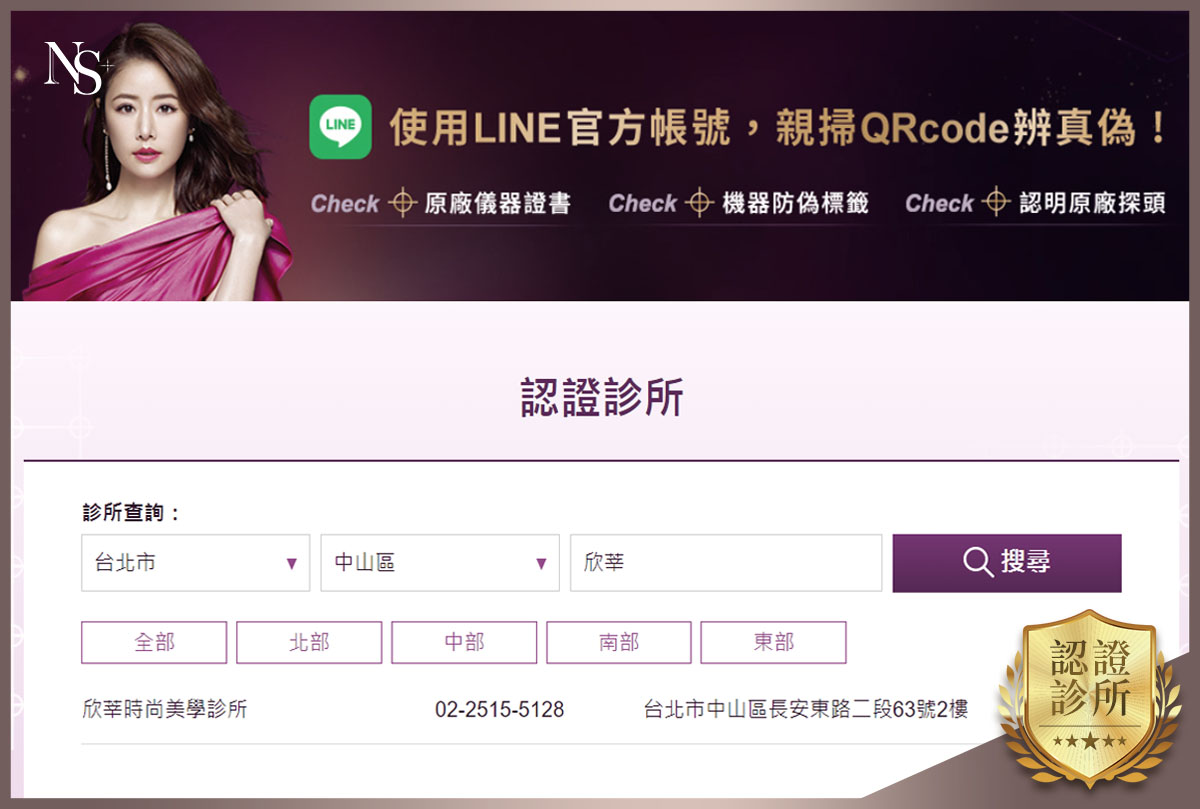Click the green LINE app icon
Image resolution: width=1200 pixels, height=809 pixels.
340,127
